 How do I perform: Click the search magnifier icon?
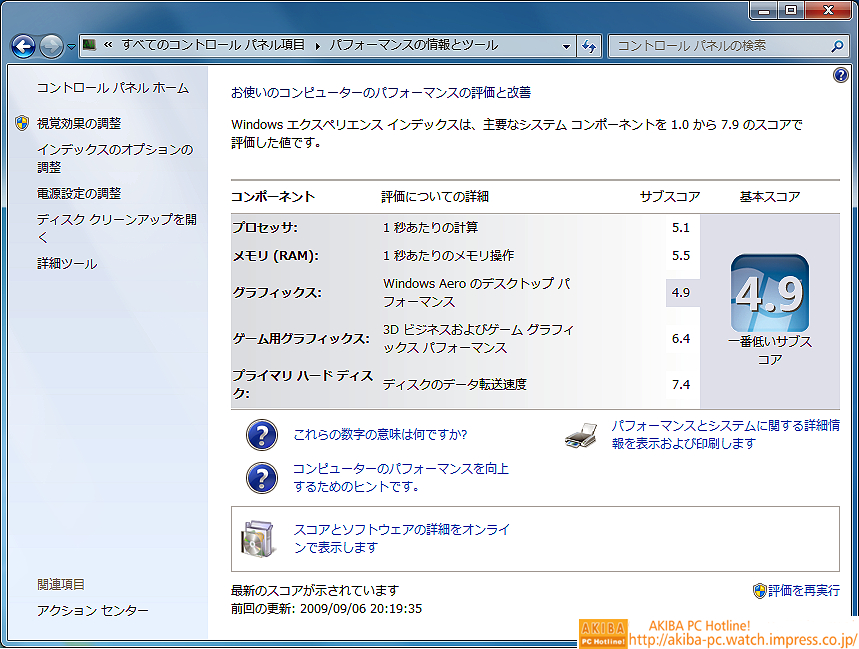838,46
